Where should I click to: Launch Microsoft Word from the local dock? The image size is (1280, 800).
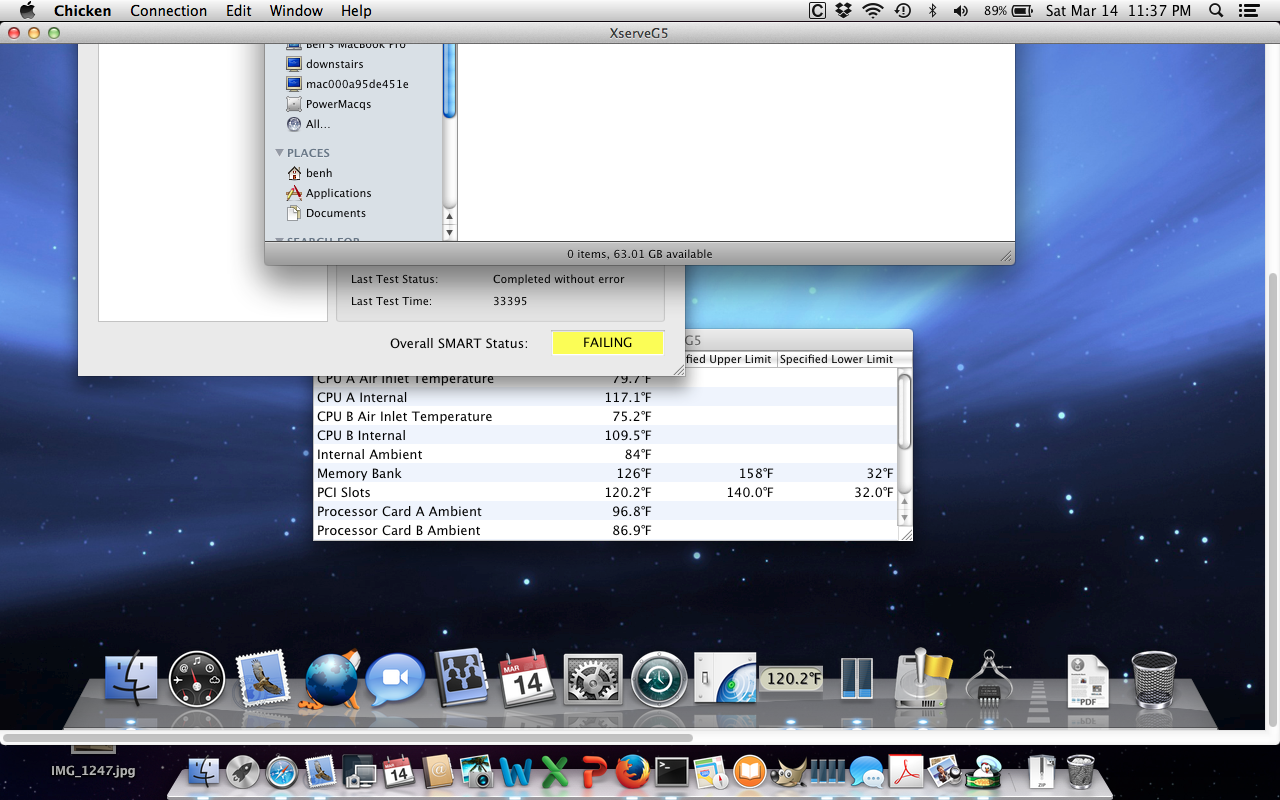pyautogui.click(x=516, y=771)
